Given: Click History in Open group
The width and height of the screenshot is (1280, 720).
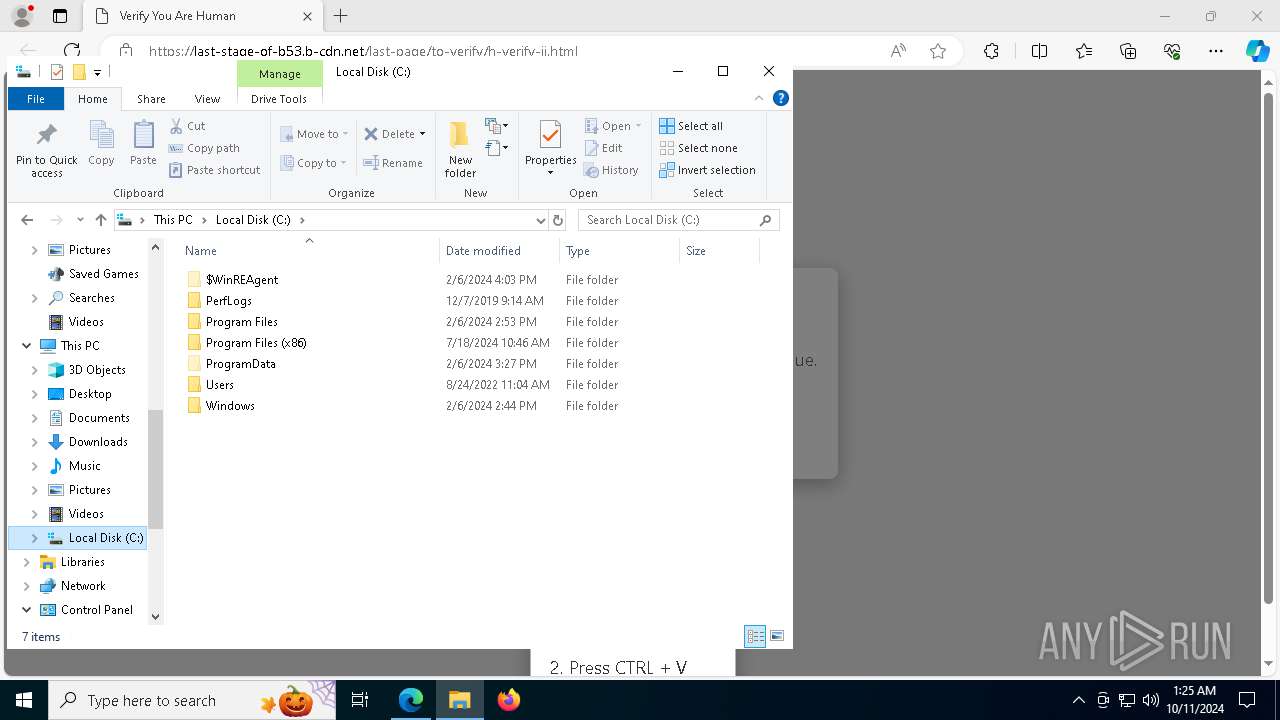Looking at the screenshot, I should tap(611, 170).
